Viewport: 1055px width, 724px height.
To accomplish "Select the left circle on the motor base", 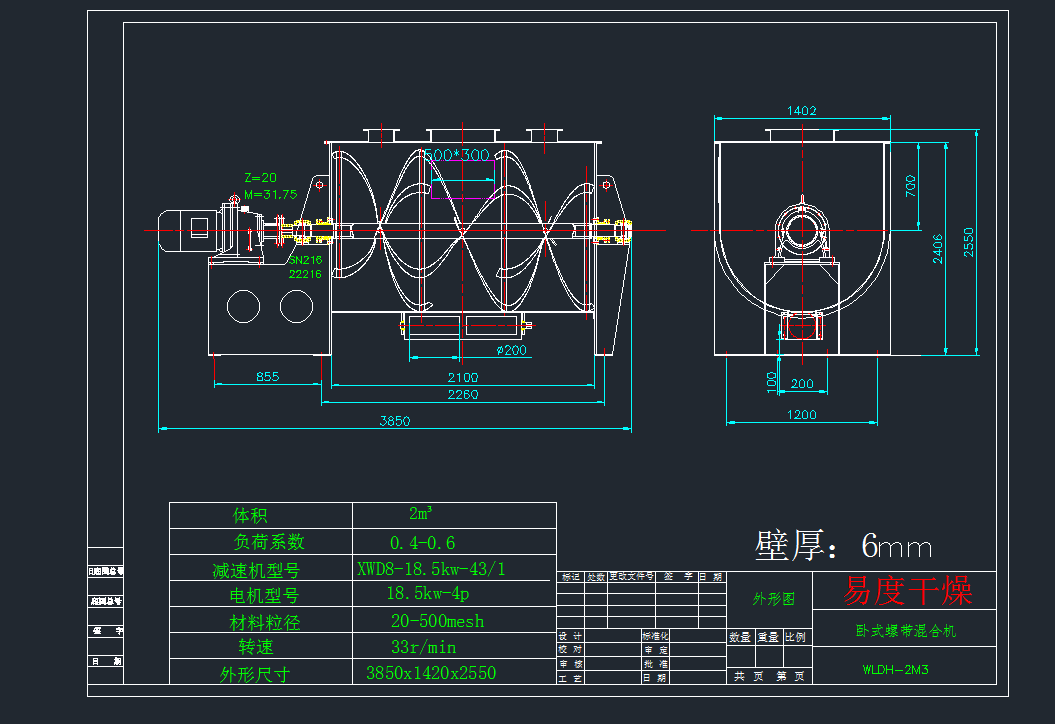I will point(243,306).
